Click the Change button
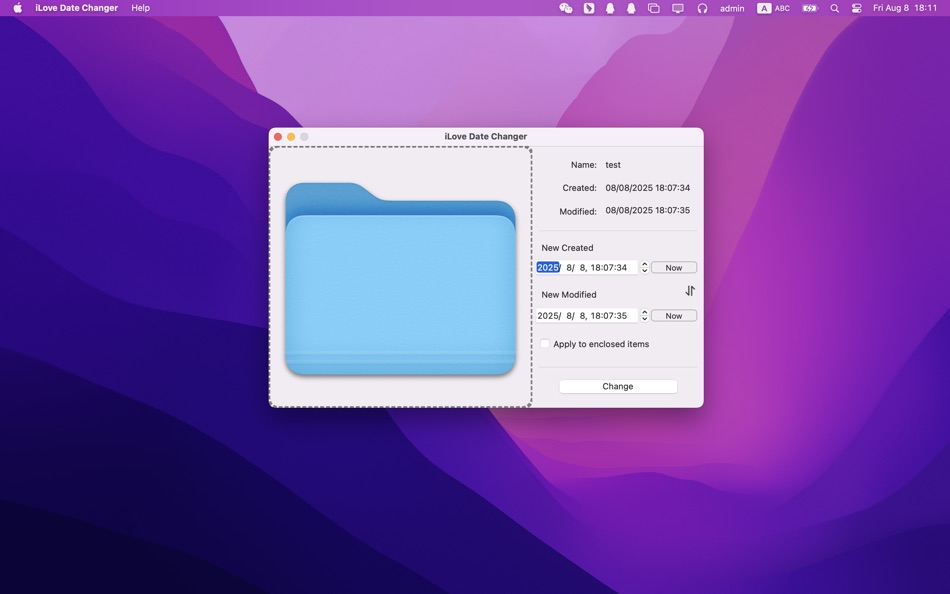950x594 pixels. (x=617, y=386)
